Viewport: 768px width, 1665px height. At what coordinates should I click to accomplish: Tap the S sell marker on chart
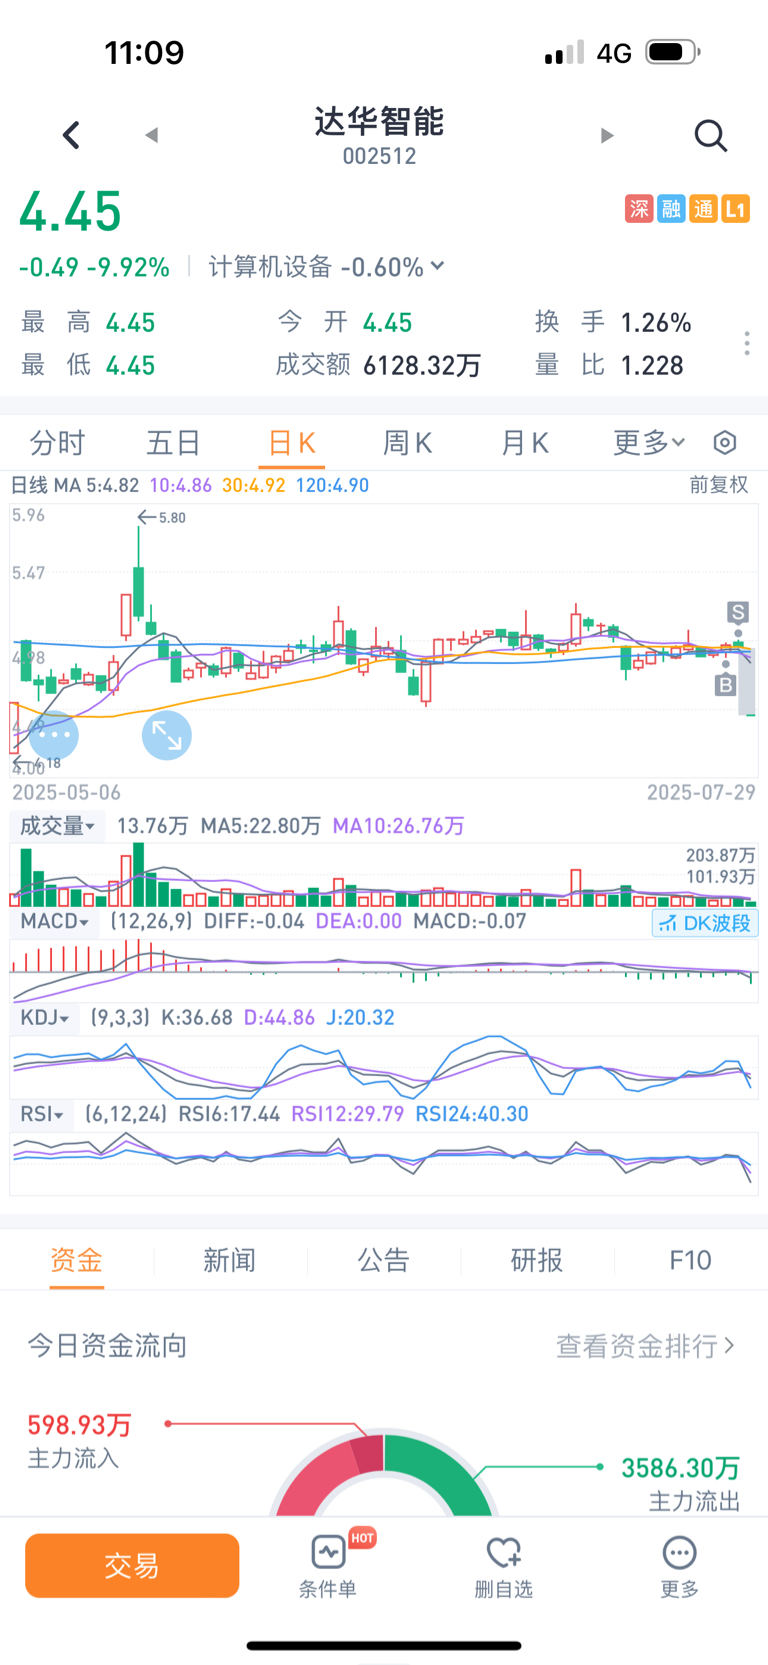[x=737, y=612]
